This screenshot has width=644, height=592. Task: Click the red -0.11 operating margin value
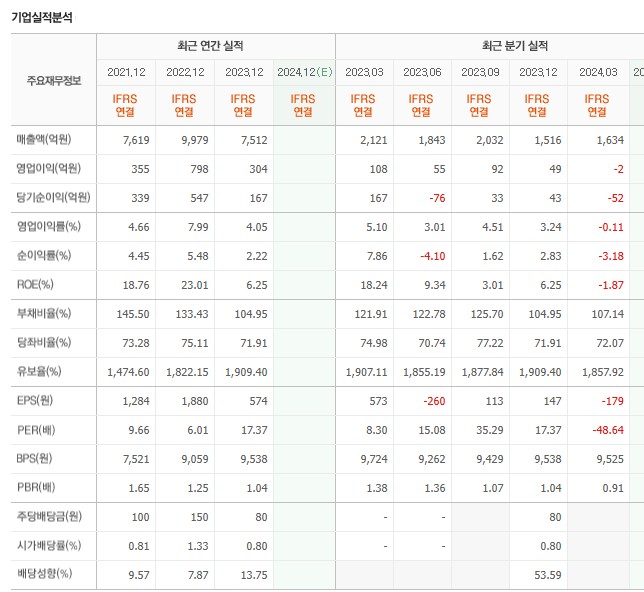click(611, 227)
